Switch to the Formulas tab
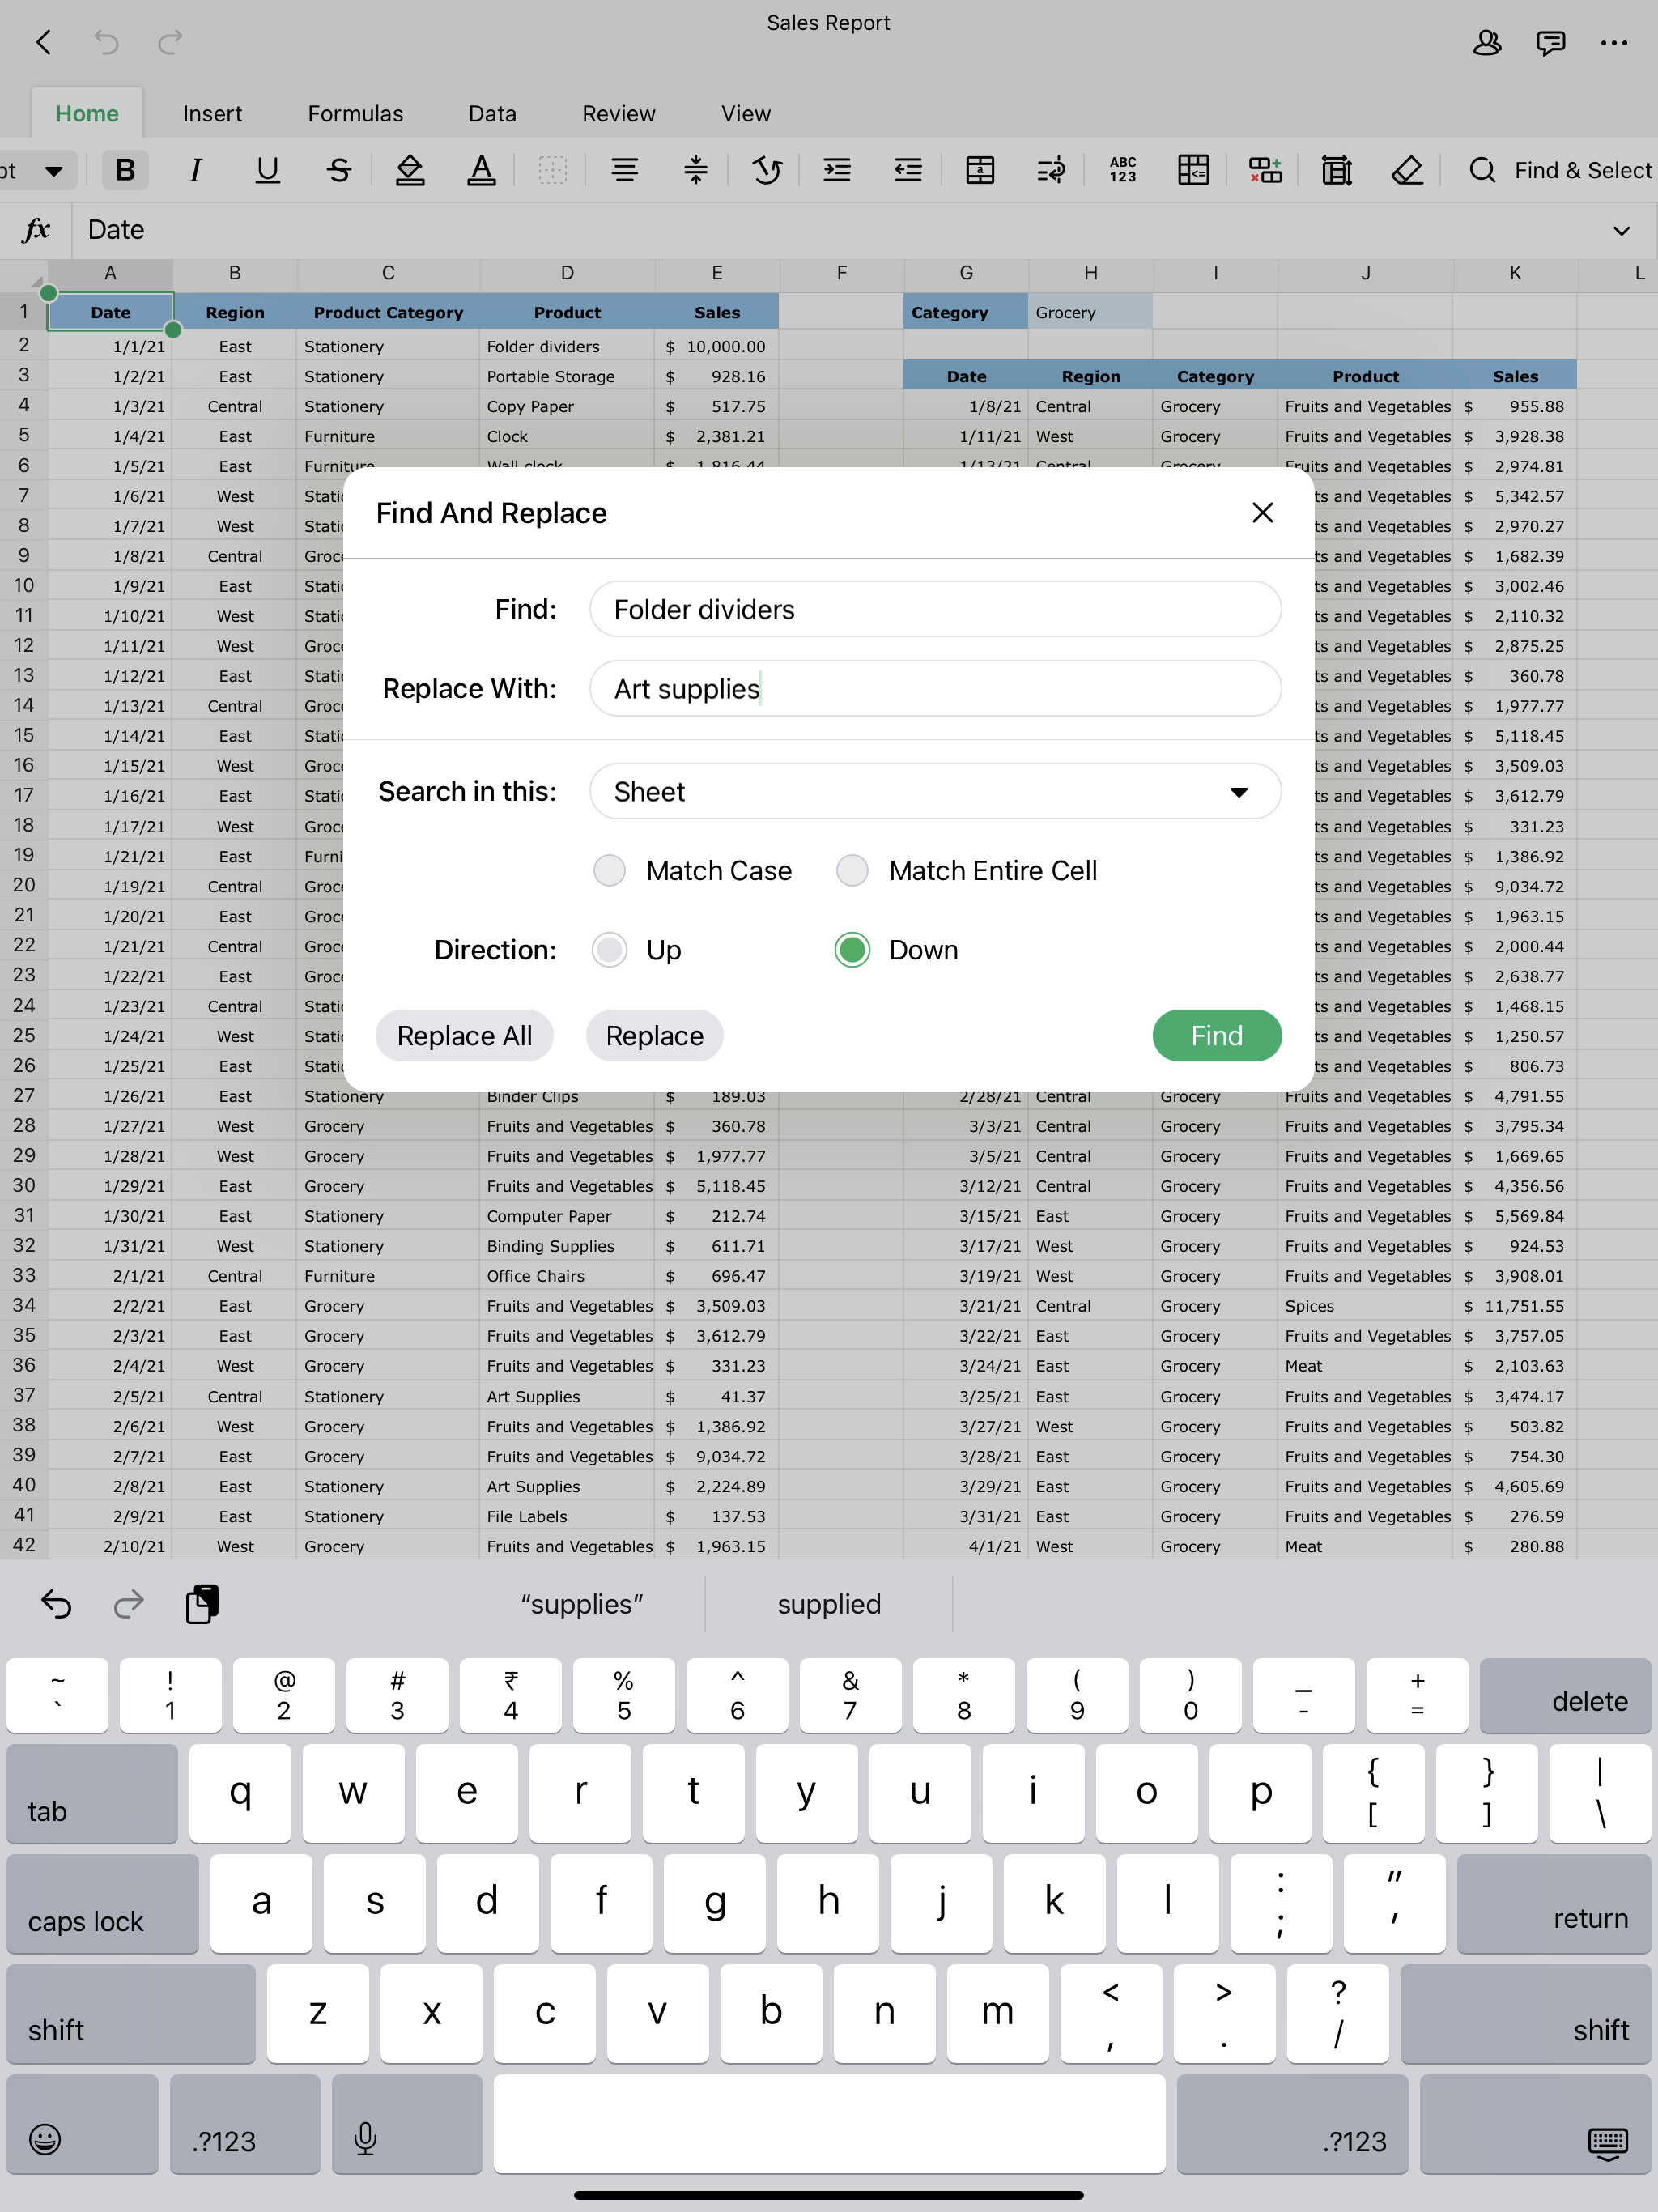Image resolution: width=1658 pixels, height=2212 pixels. pos(355,113)
